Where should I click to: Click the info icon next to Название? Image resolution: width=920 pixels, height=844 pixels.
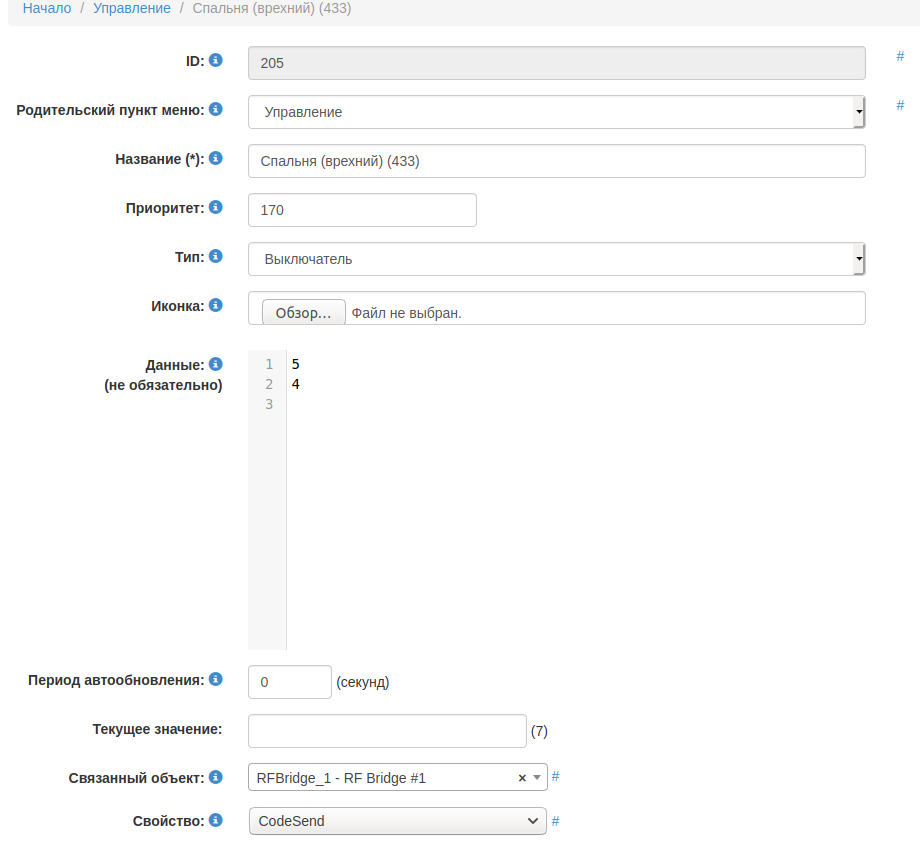pos(215,158)
